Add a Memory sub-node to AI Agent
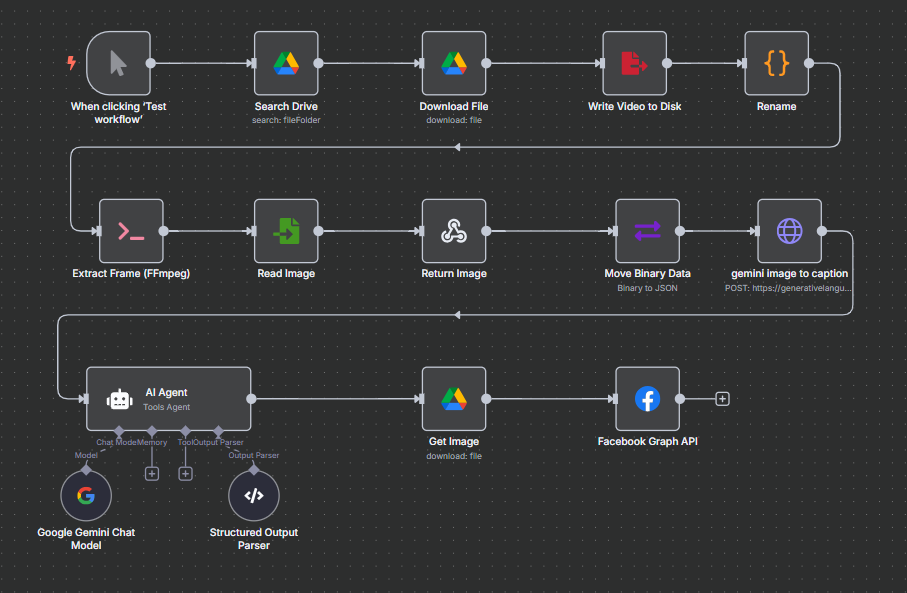Image resolution: width=907 pixels, height=593 pixels. pos(152,474)
